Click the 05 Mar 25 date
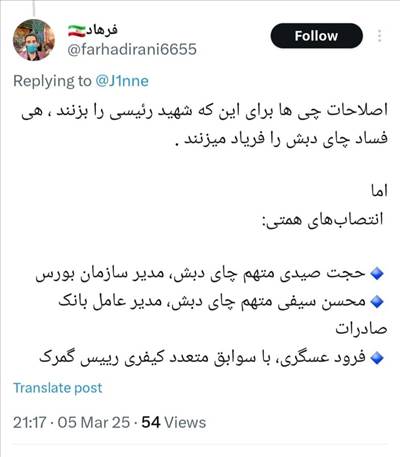 (94, 422)
